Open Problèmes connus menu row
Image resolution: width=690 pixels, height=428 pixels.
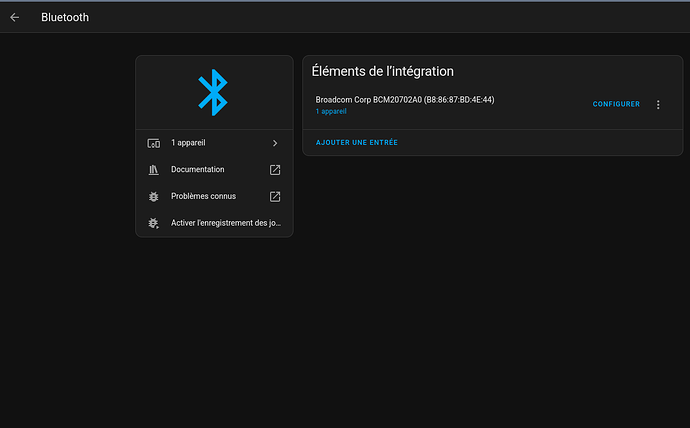pos(214,197)
